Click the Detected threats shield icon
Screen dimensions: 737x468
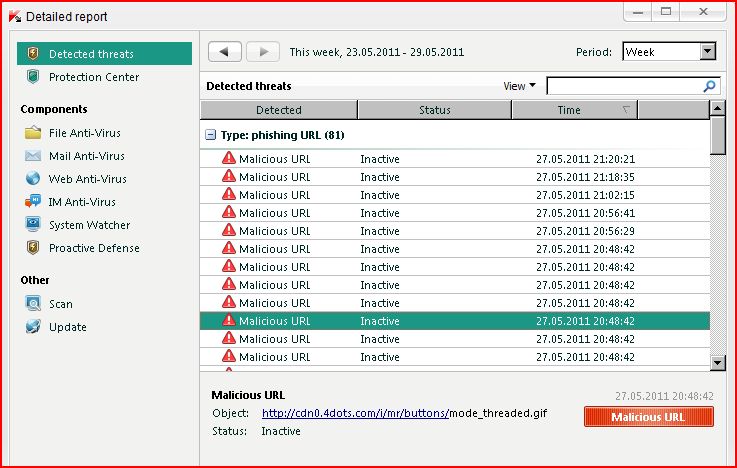pyautogui.click(x=33, y=54)
